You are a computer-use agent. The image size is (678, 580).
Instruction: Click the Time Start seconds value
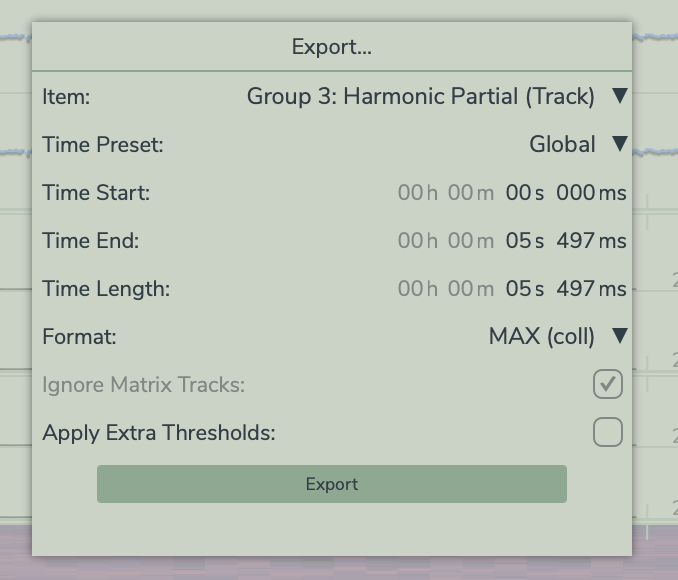point(524,192)
